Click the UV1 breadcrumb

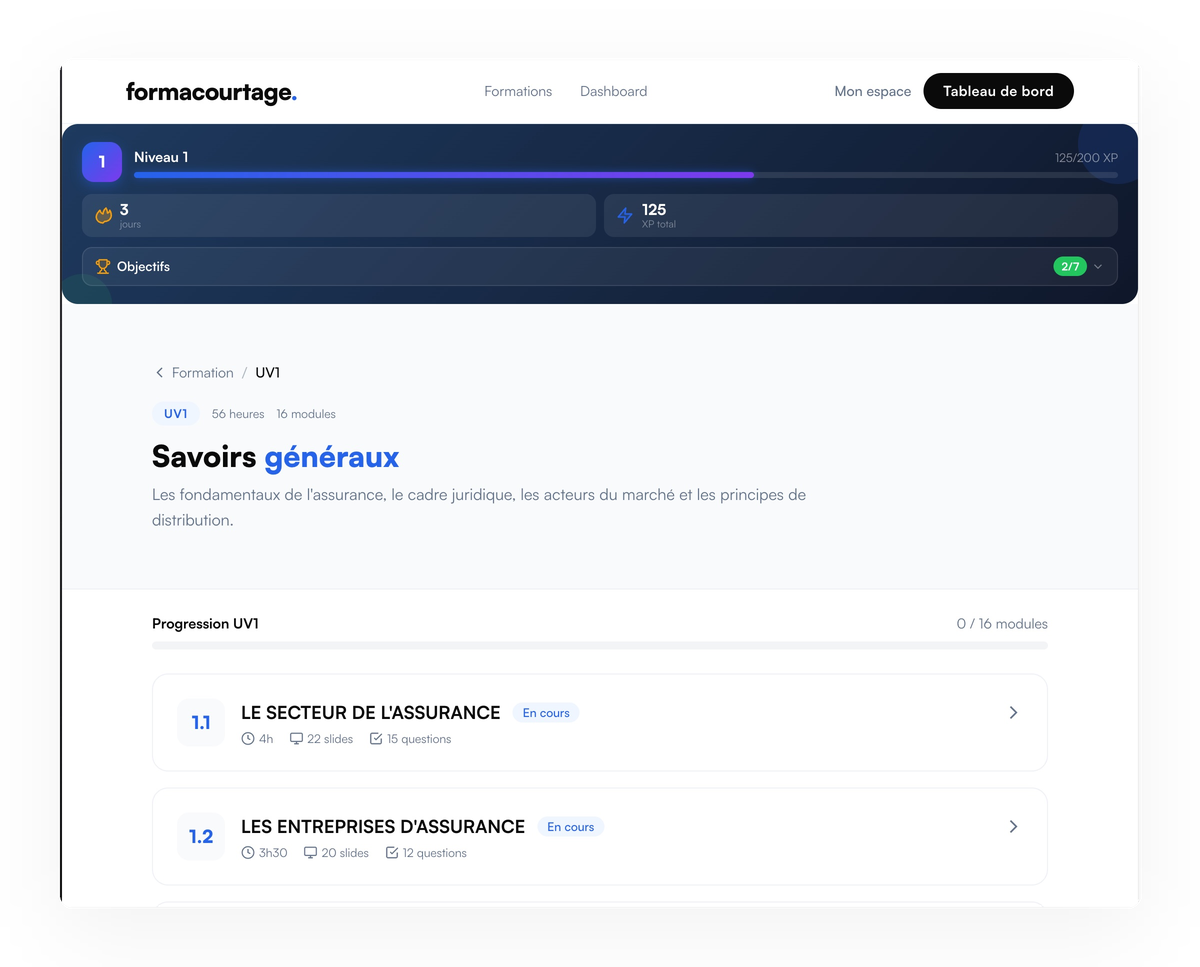point(268,373)
